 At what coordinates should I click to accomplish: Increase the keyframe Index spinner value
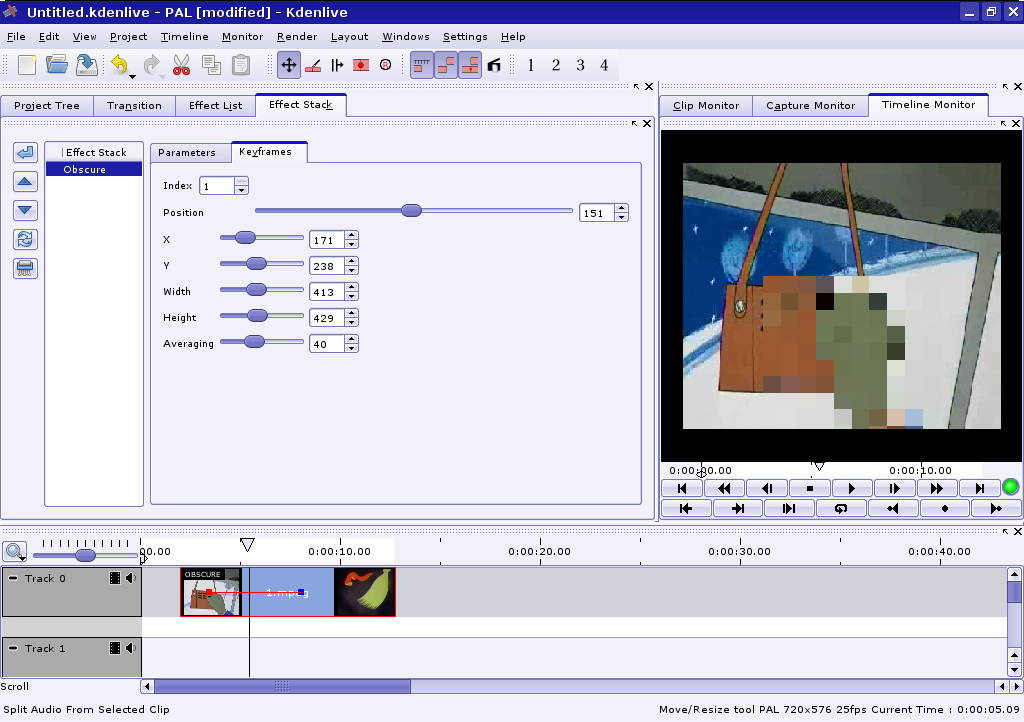pyautogui.click(x=241, y=182)
